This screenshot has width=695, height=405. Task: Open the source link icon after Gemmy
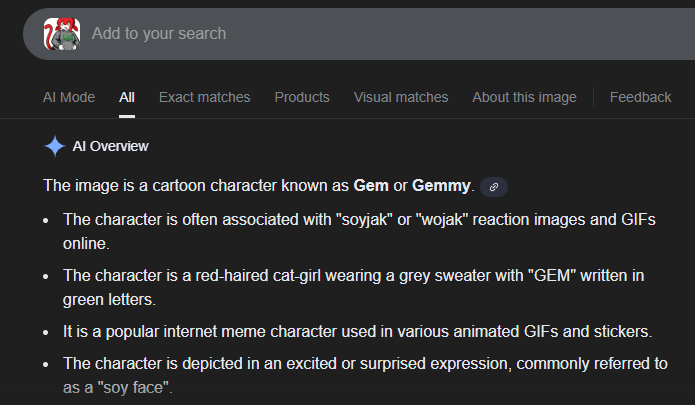click(x=494, y=186)
